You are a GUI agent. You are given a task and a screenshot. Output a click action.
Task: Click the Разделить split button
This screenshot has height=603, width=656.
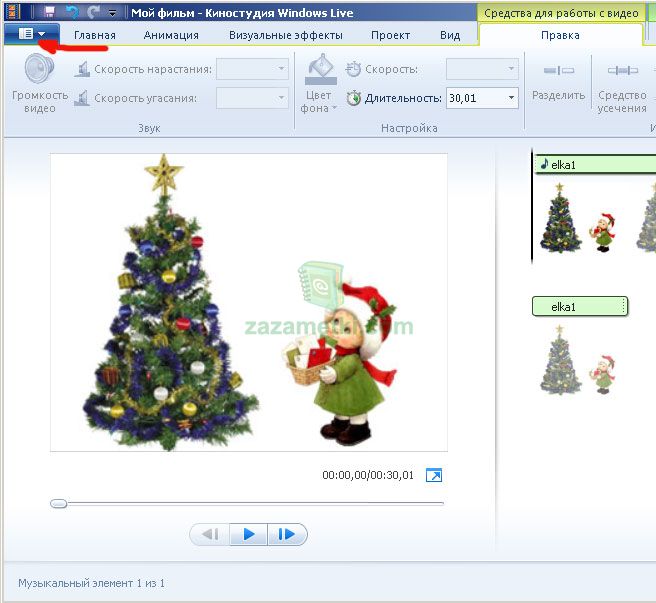[558, 82]
